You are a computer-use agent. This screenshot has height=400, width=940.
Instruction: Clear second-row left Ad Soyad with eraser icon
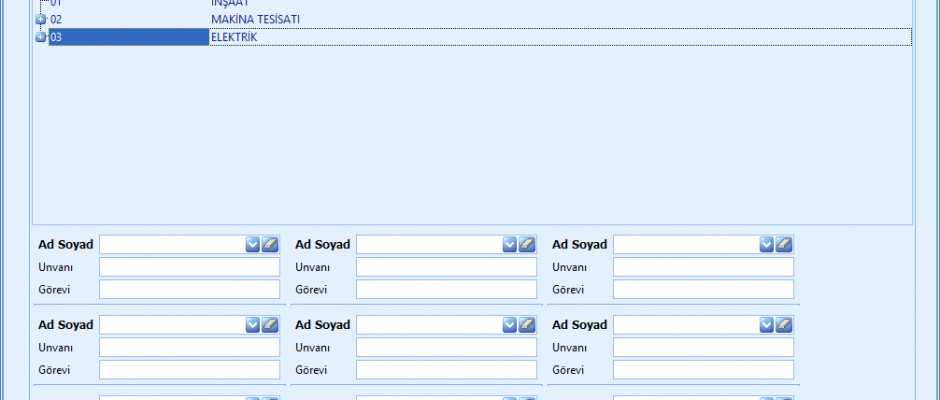click(x=270, y=325)
